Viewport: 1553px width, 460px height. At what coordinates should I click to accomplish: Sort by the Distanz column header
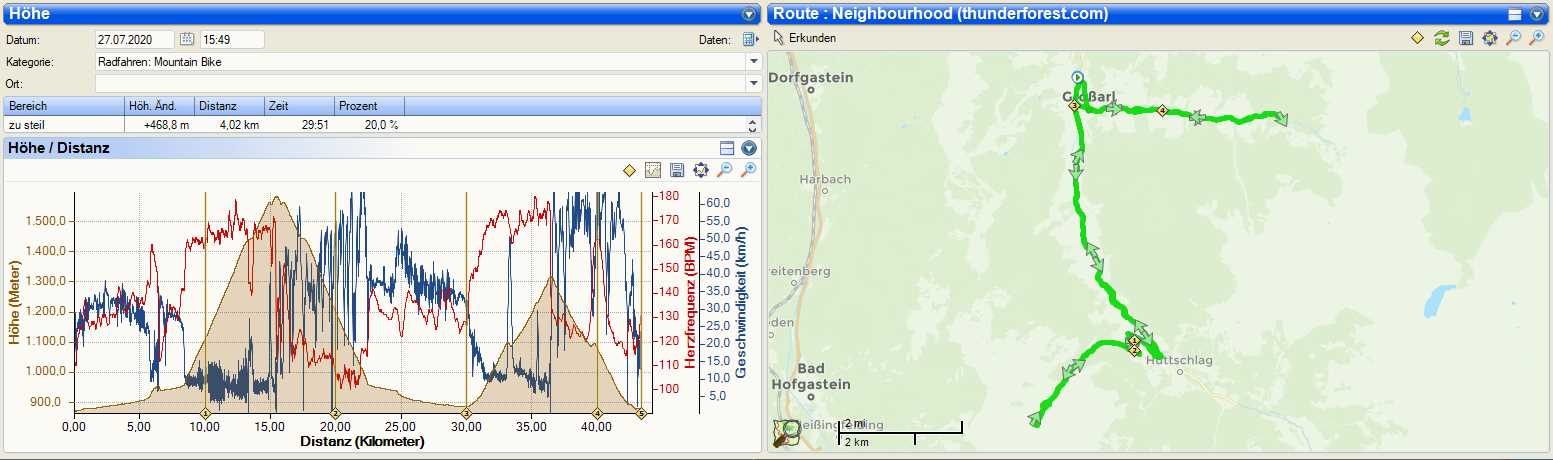pos(229,106)
